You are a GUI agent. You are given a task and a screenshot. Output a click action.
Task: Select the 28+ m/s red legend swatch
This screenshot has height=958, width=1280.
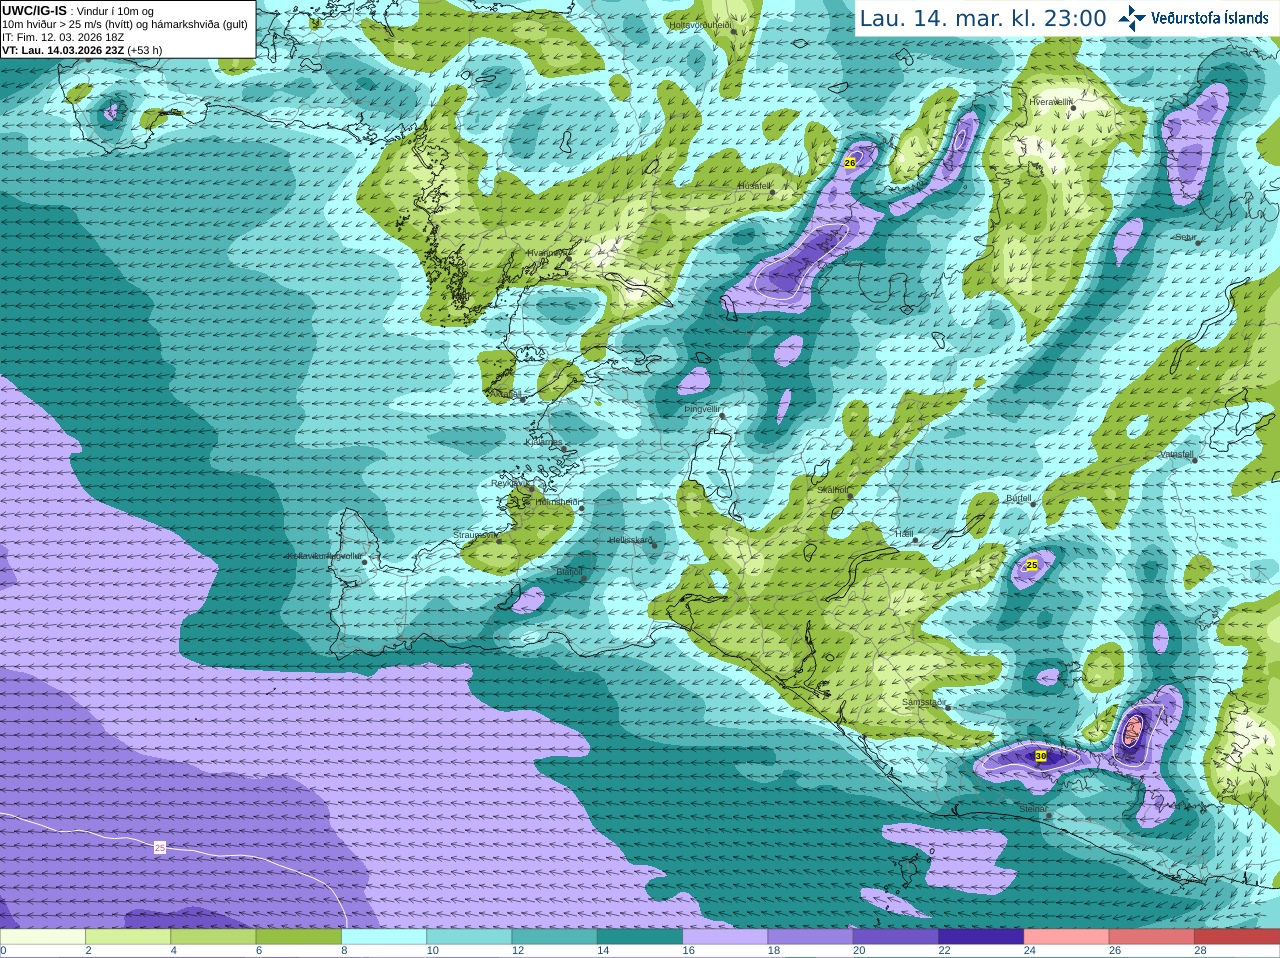(1237, 937)
